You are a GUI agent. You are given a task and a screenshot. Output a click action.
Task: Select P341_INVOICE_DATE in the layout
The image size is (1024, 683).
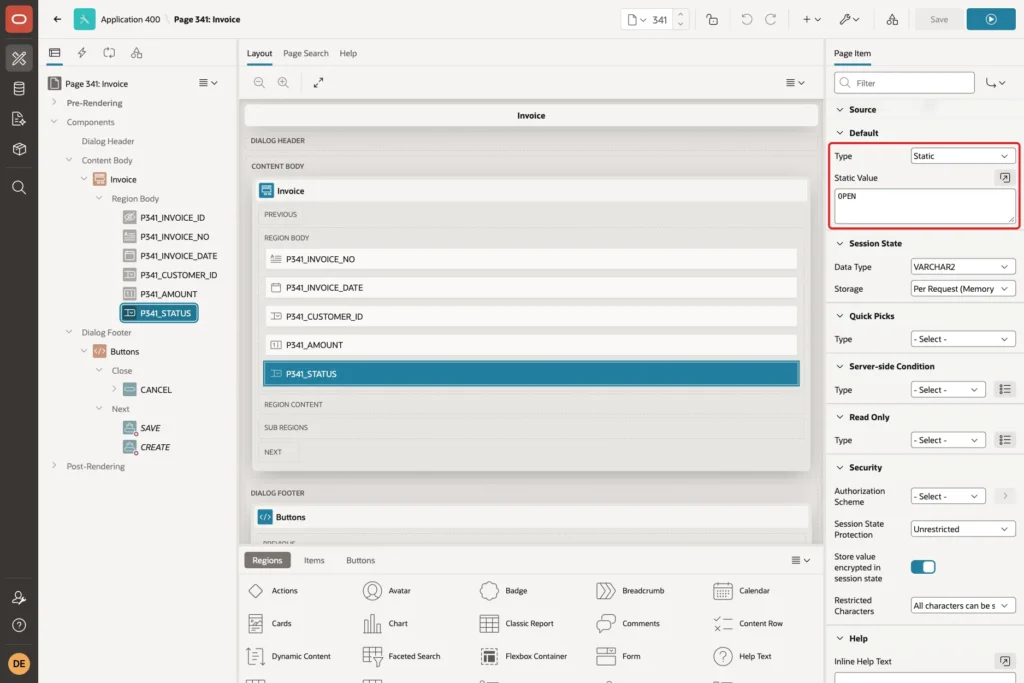[x=530, y=287]
